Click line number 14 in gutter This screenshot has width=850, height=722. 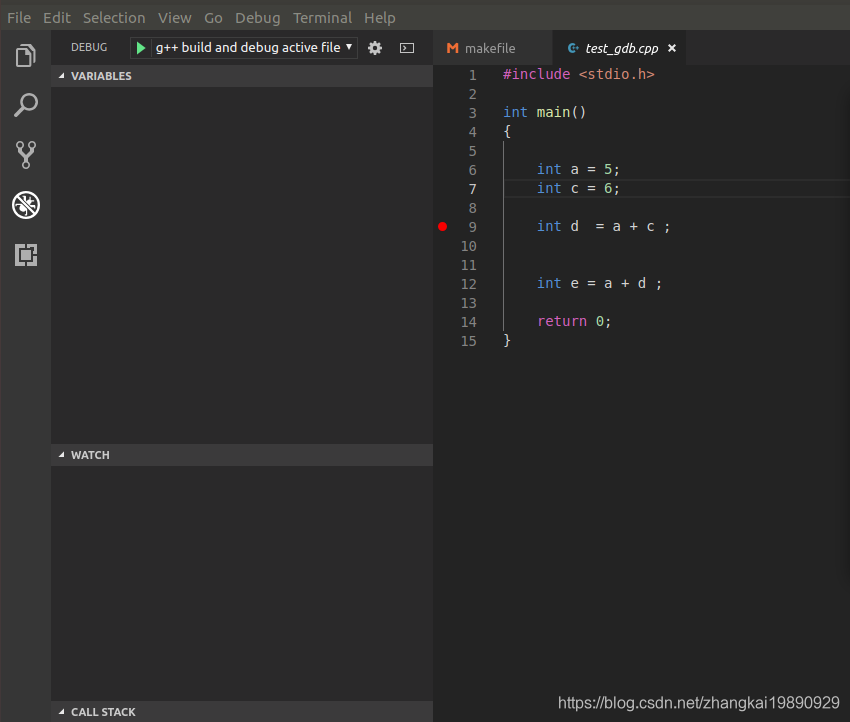coord(468,322)
